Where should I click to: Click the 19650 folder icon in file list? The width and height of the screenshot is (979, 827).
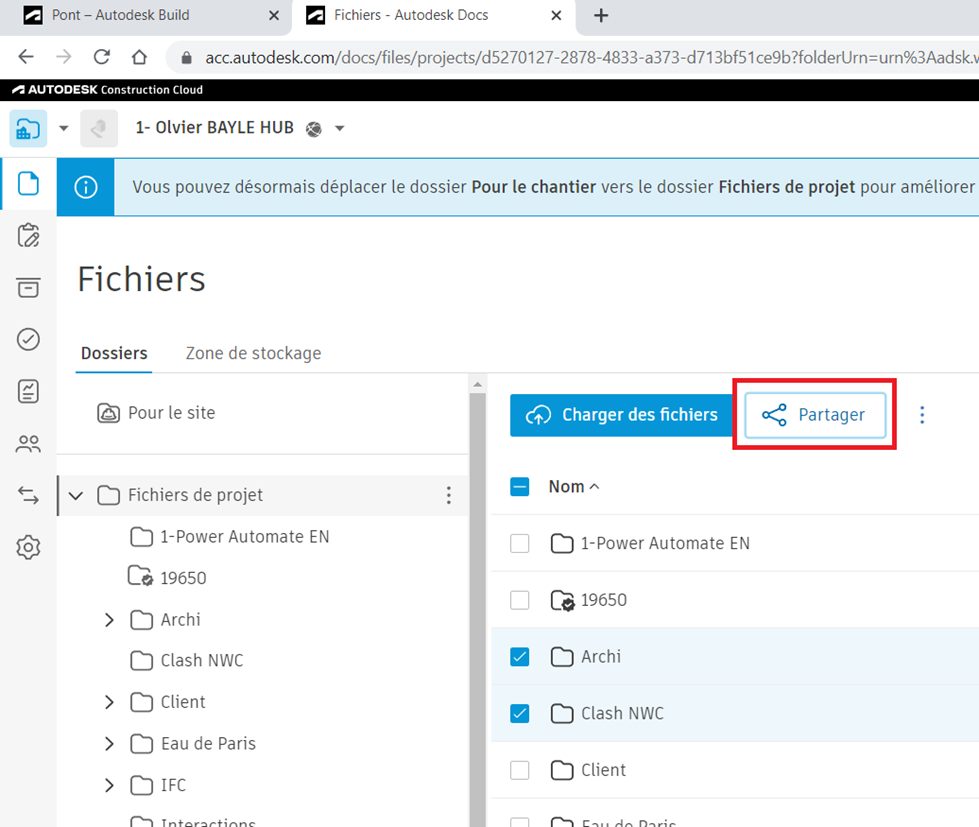[x=563, y=600]
